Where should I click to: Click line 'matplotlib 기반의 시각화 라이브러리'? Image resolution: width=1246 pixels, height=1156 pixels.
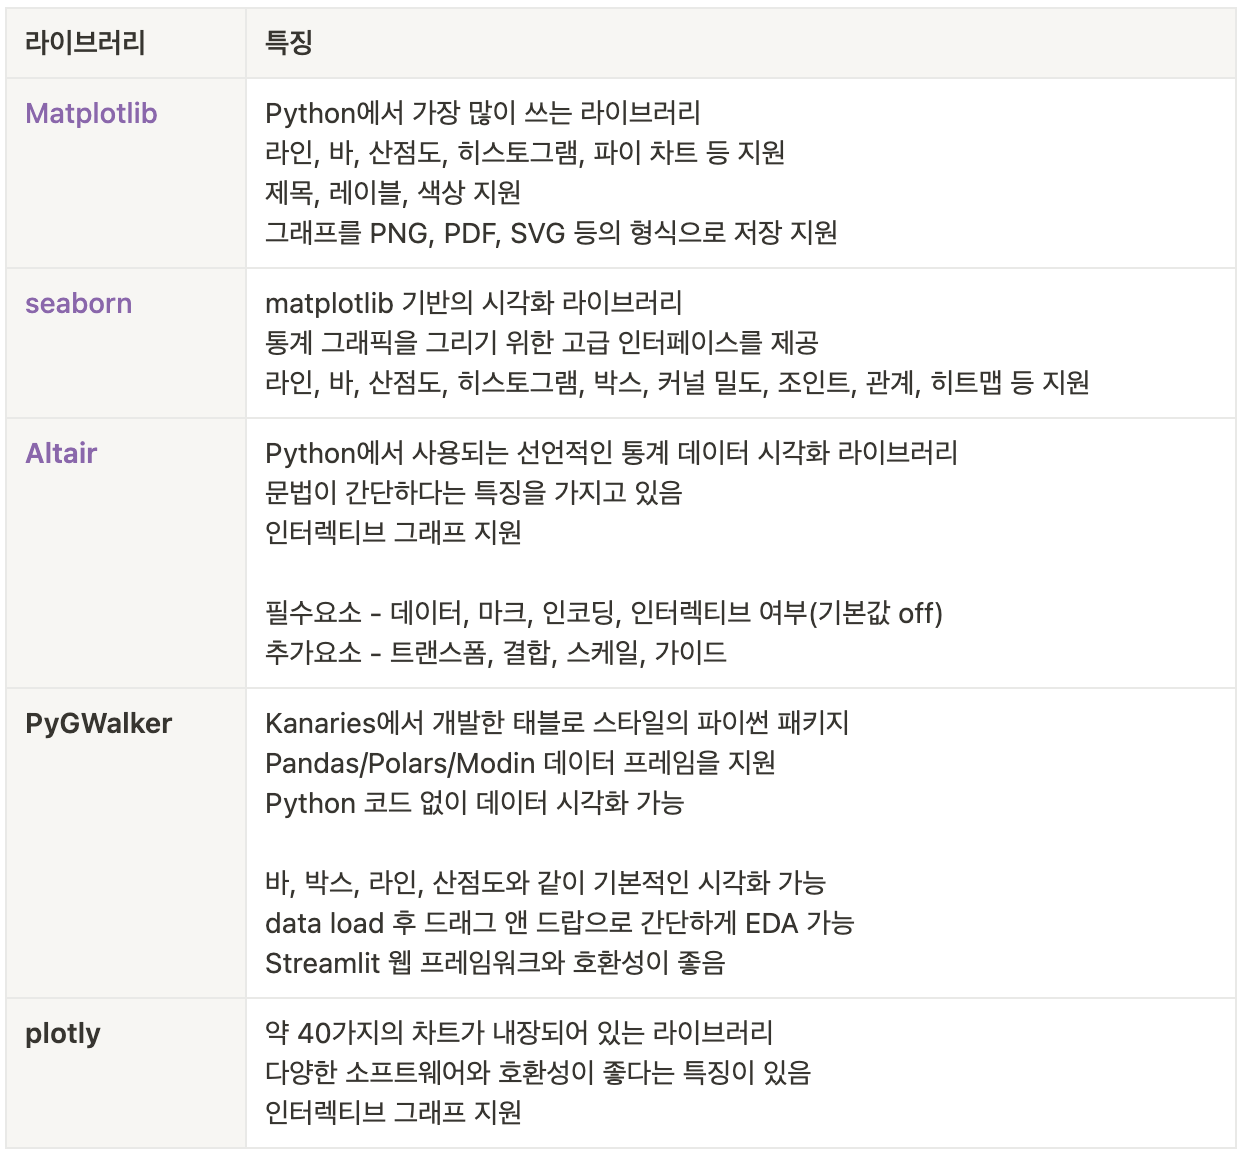(x=474, y=303)
